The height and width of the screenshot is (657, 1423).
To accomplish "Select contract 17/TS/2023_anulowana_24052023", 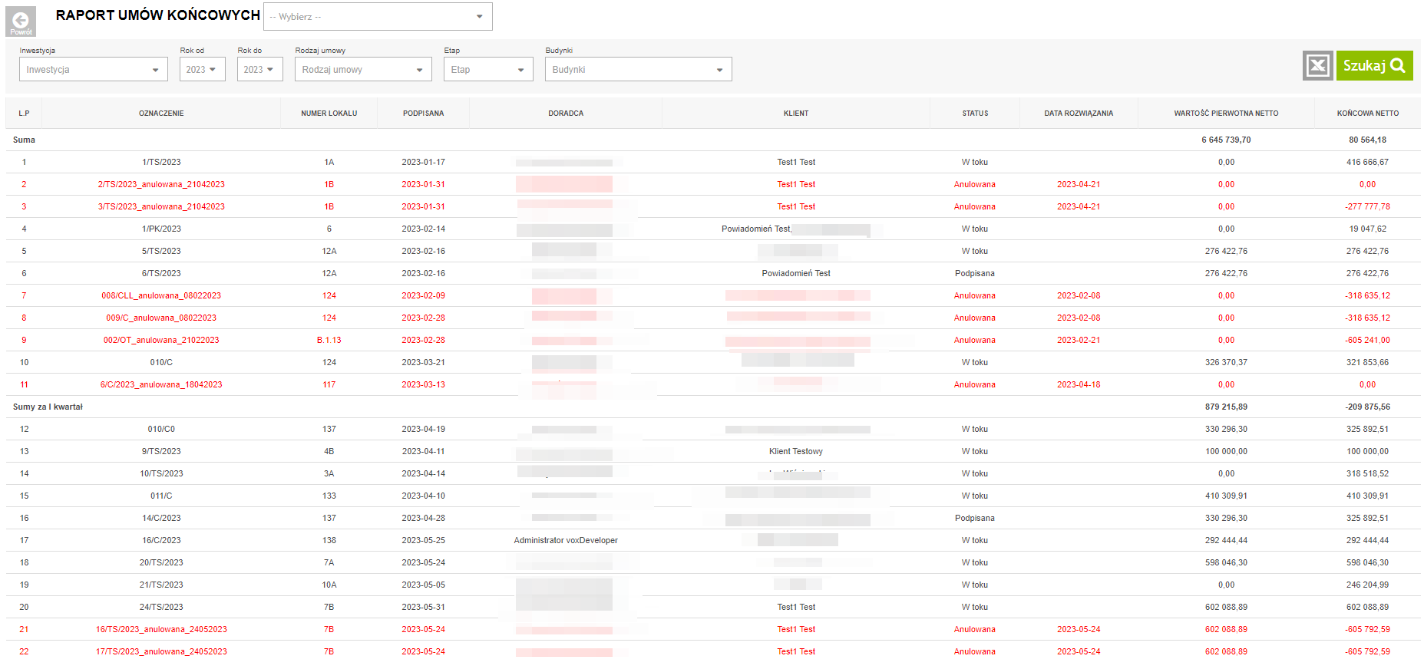I will coord(161,652).
